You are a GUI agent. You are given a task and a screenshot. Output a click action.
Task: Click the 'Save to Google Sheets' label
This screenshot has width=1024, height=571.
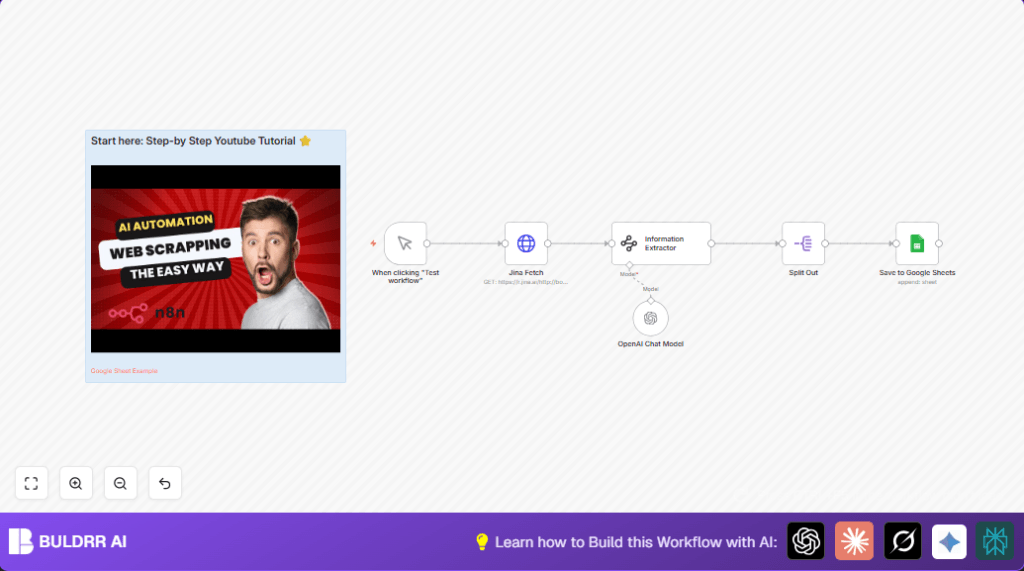[x=917, y=272]
